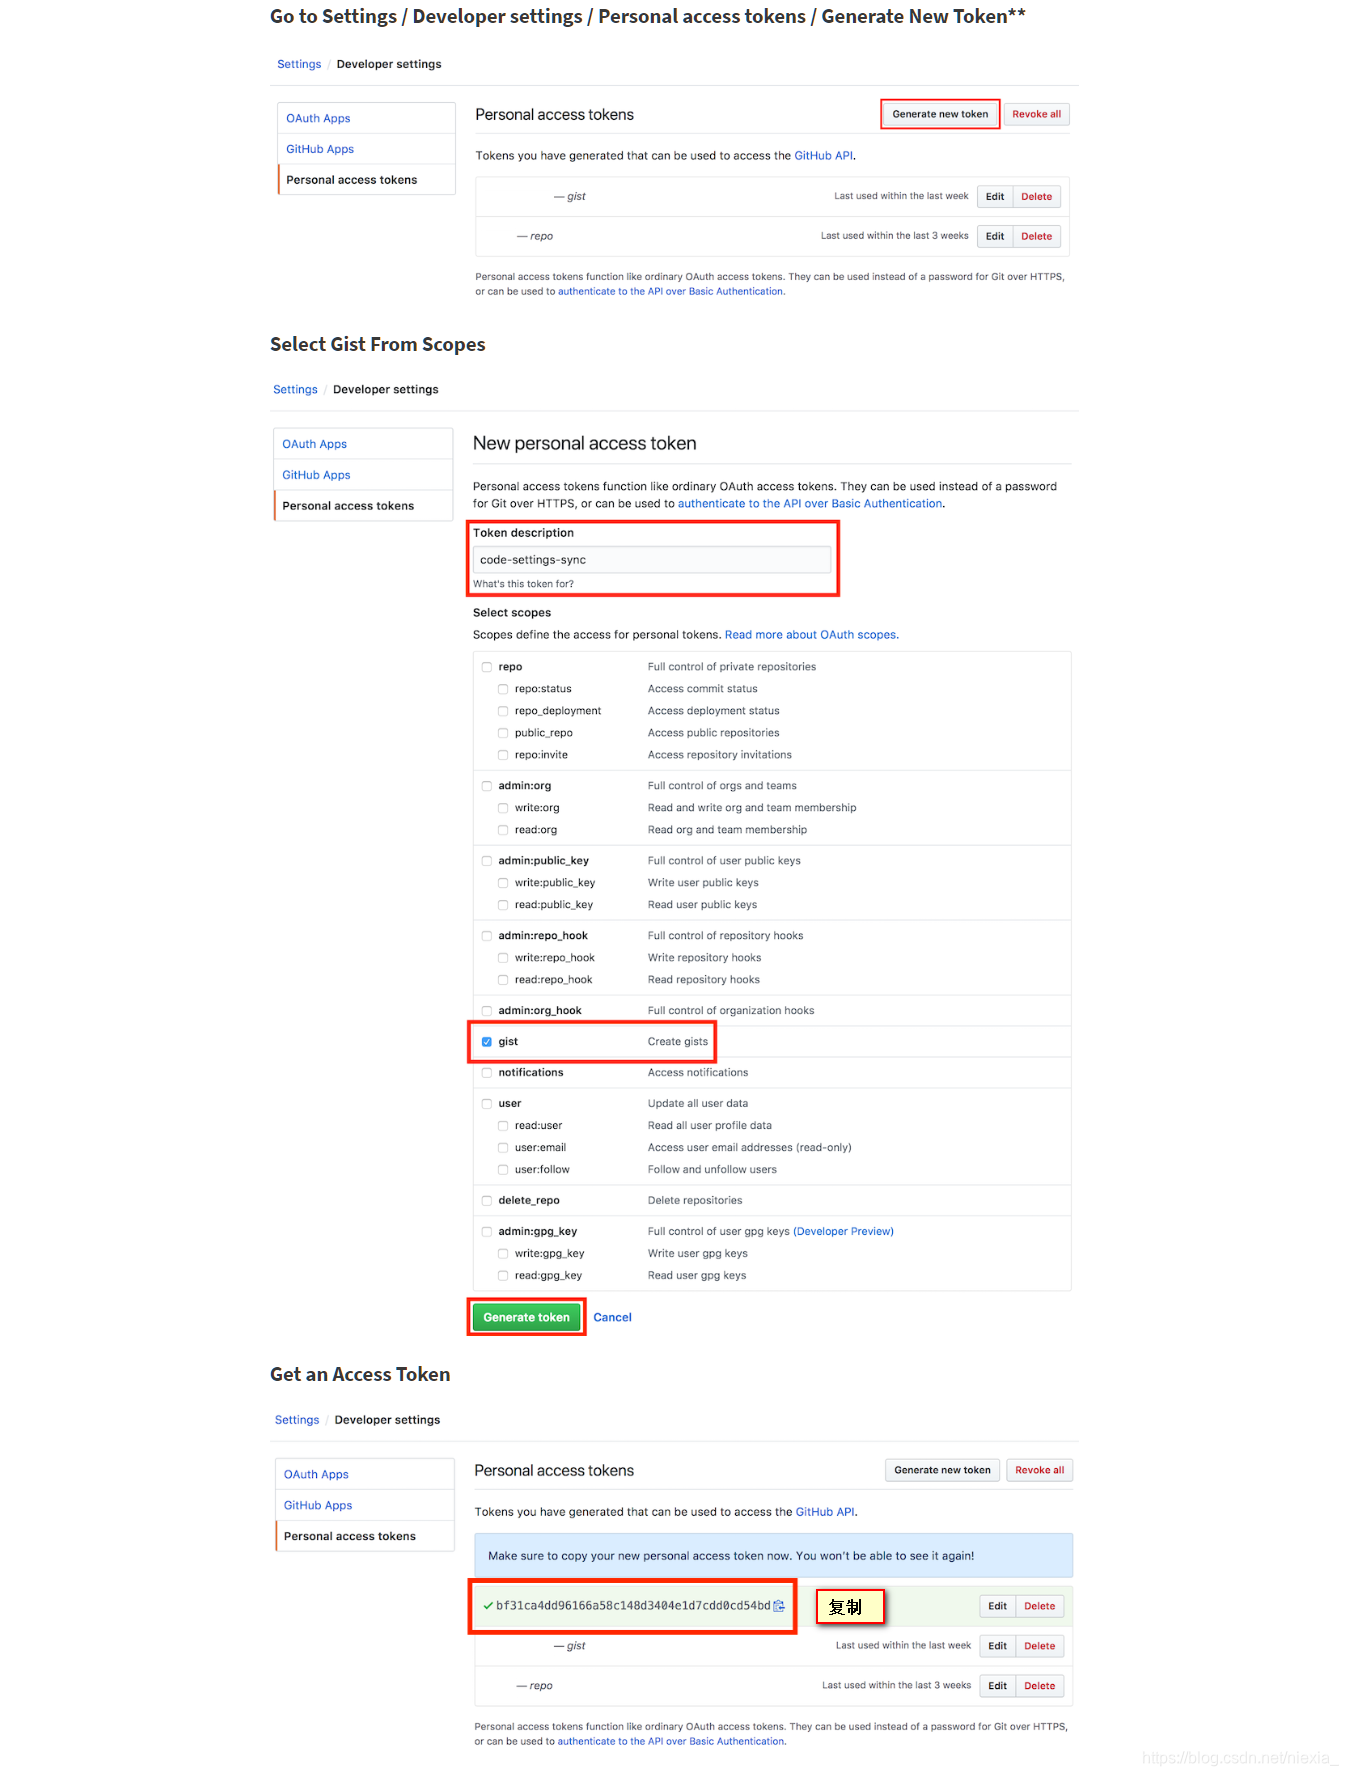
Task: Check the admin:repo_hook scope
Action: click(487, 936)
